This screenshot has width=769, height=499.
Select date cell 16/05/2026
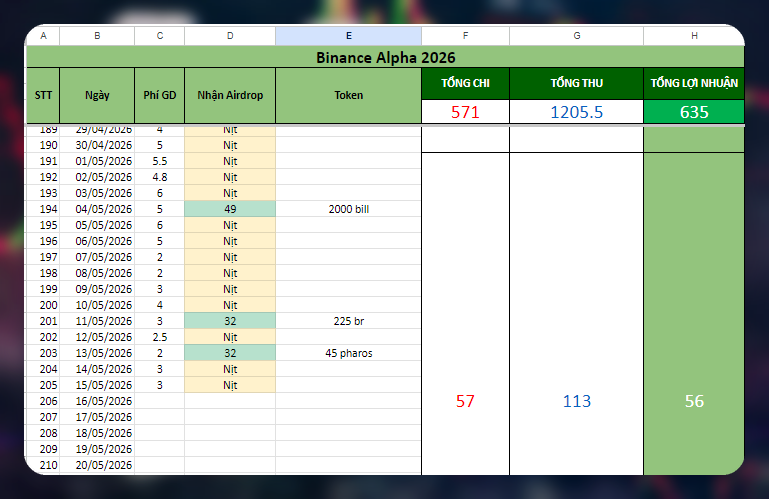tap(97, 401)
